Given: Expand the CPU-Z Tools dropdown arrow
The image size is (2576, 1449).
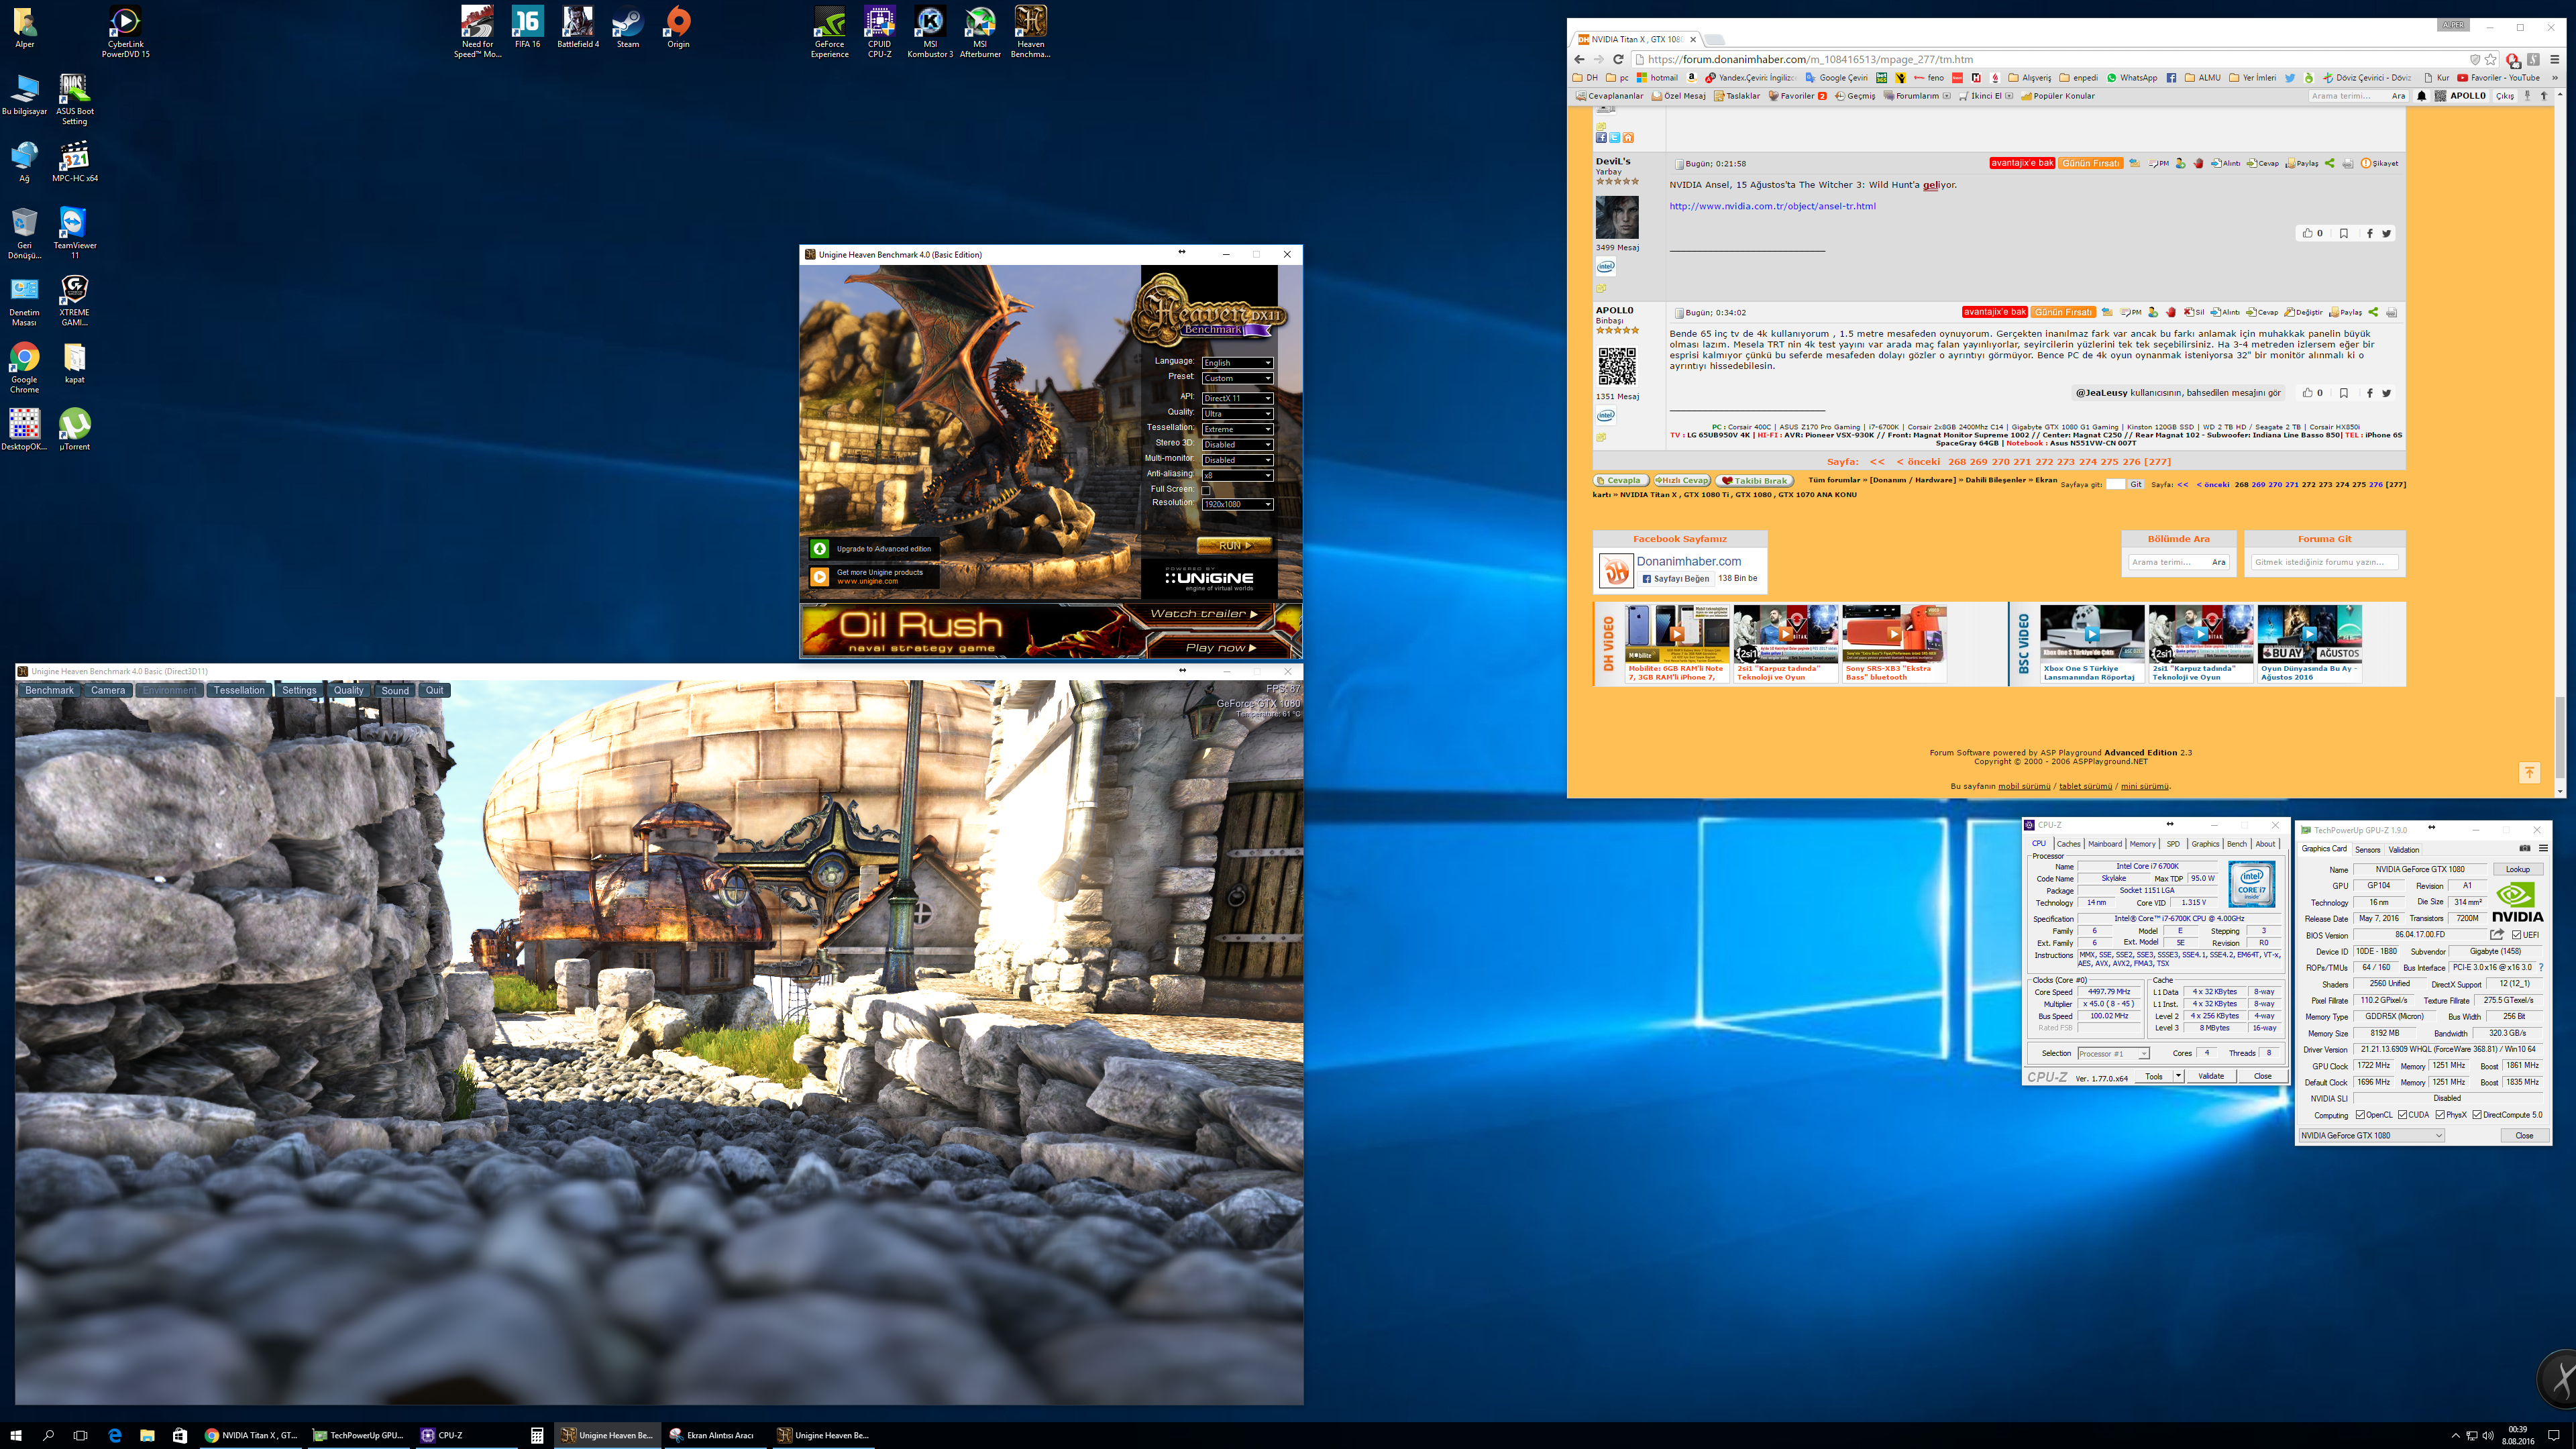Looking at the screenshot, I should pyautogui.click(x=2178, y=1076).
